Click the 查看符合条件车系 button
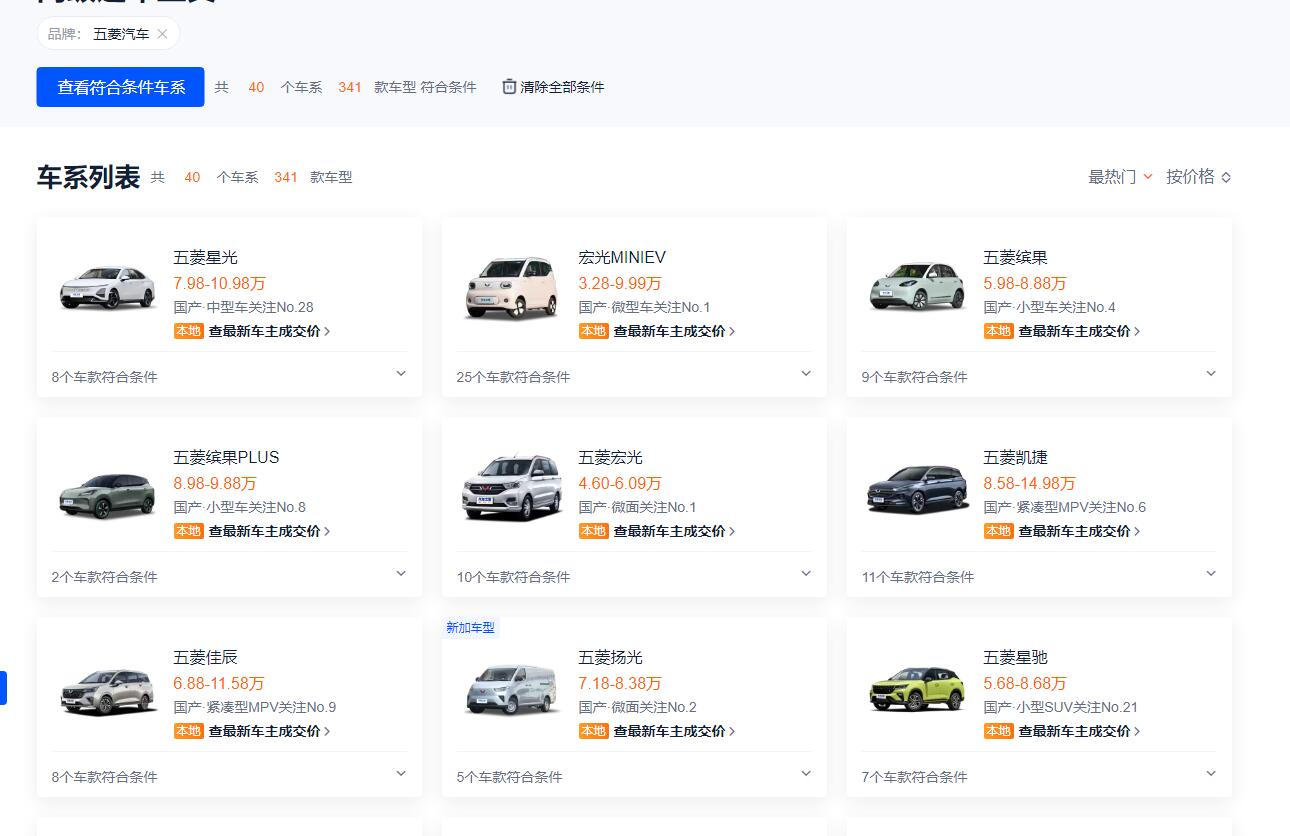 coord(120,87)
